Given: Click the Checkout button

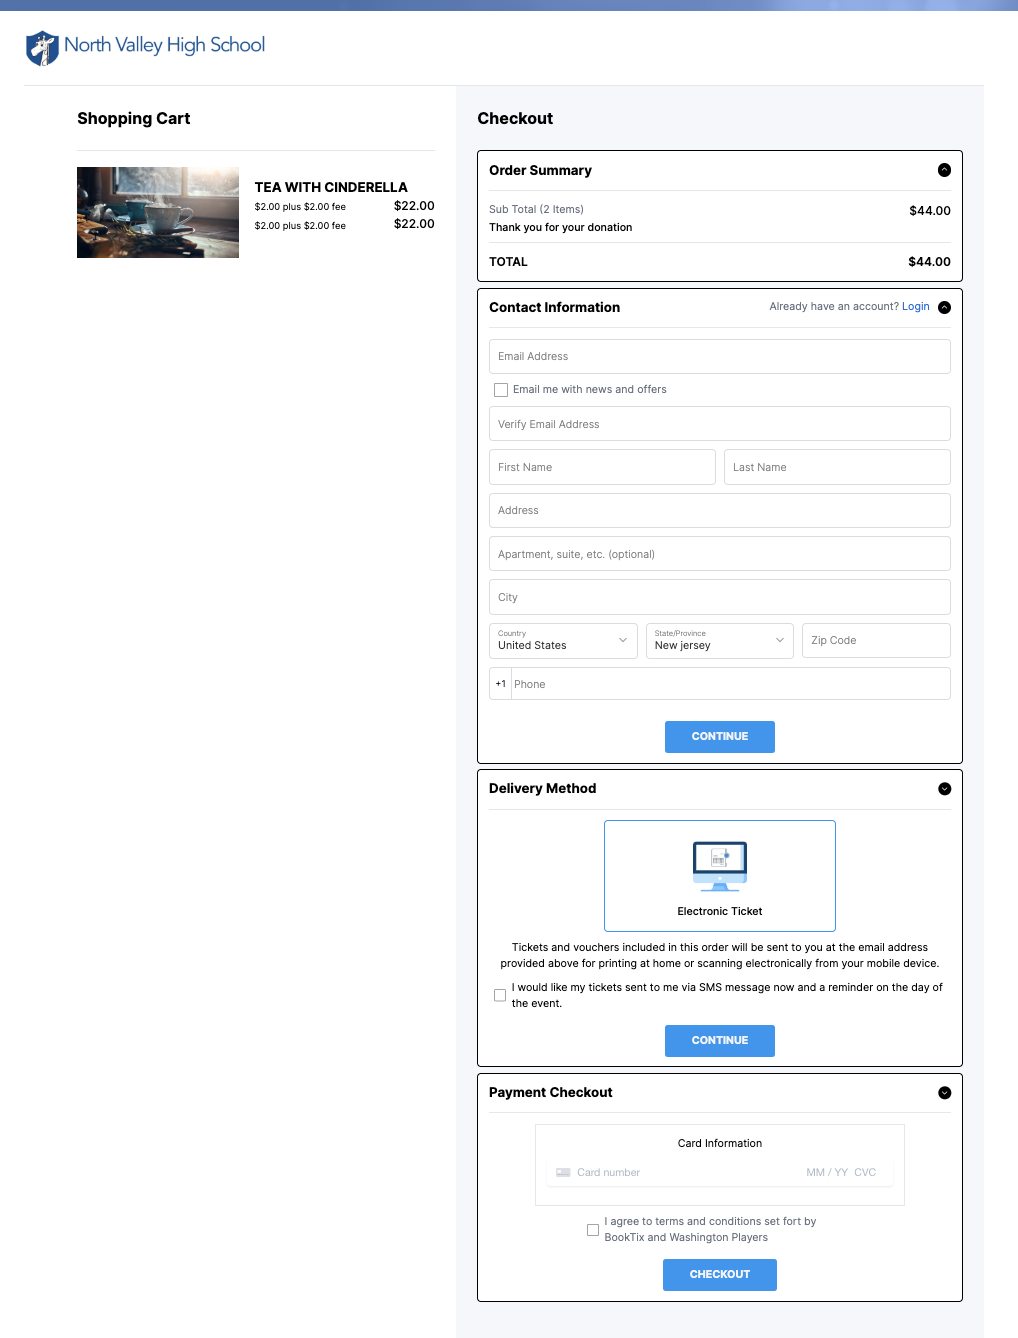Looking at the screenshot, I should click(720, 1275).
